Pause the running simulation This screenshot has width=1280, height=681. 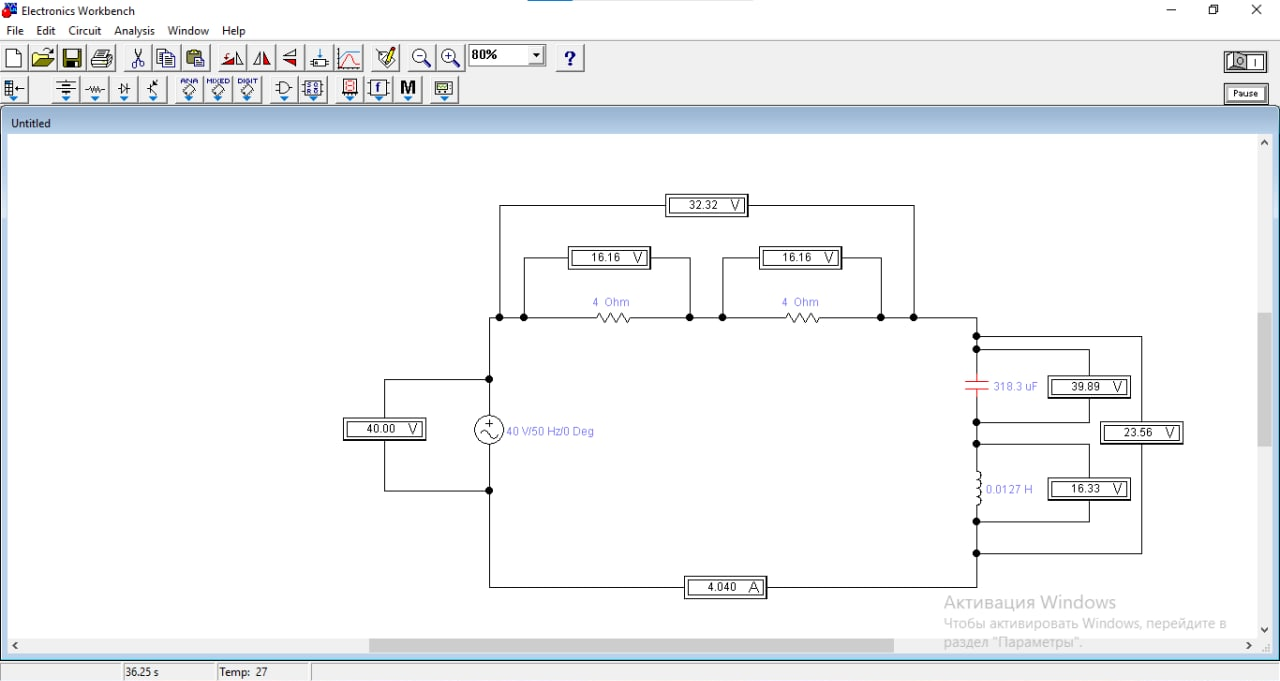(1246, 94)
